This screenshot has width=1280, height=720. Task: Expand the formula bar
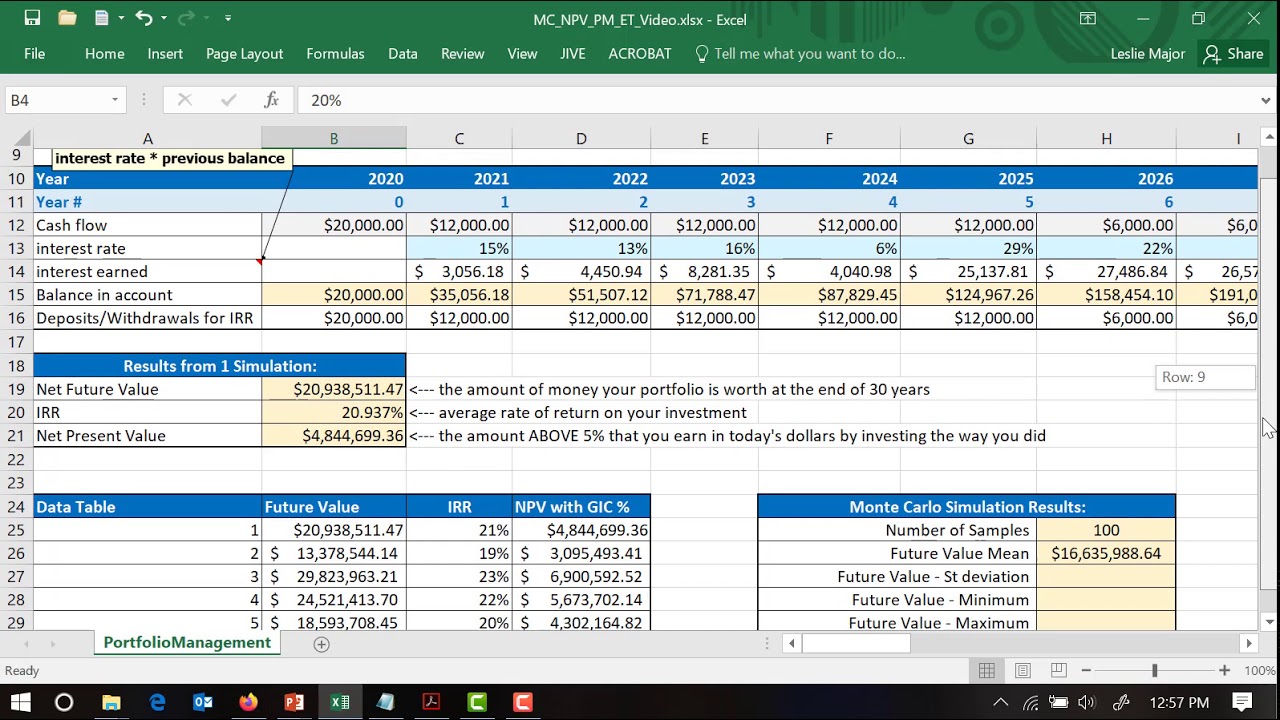coord(1267,100)
